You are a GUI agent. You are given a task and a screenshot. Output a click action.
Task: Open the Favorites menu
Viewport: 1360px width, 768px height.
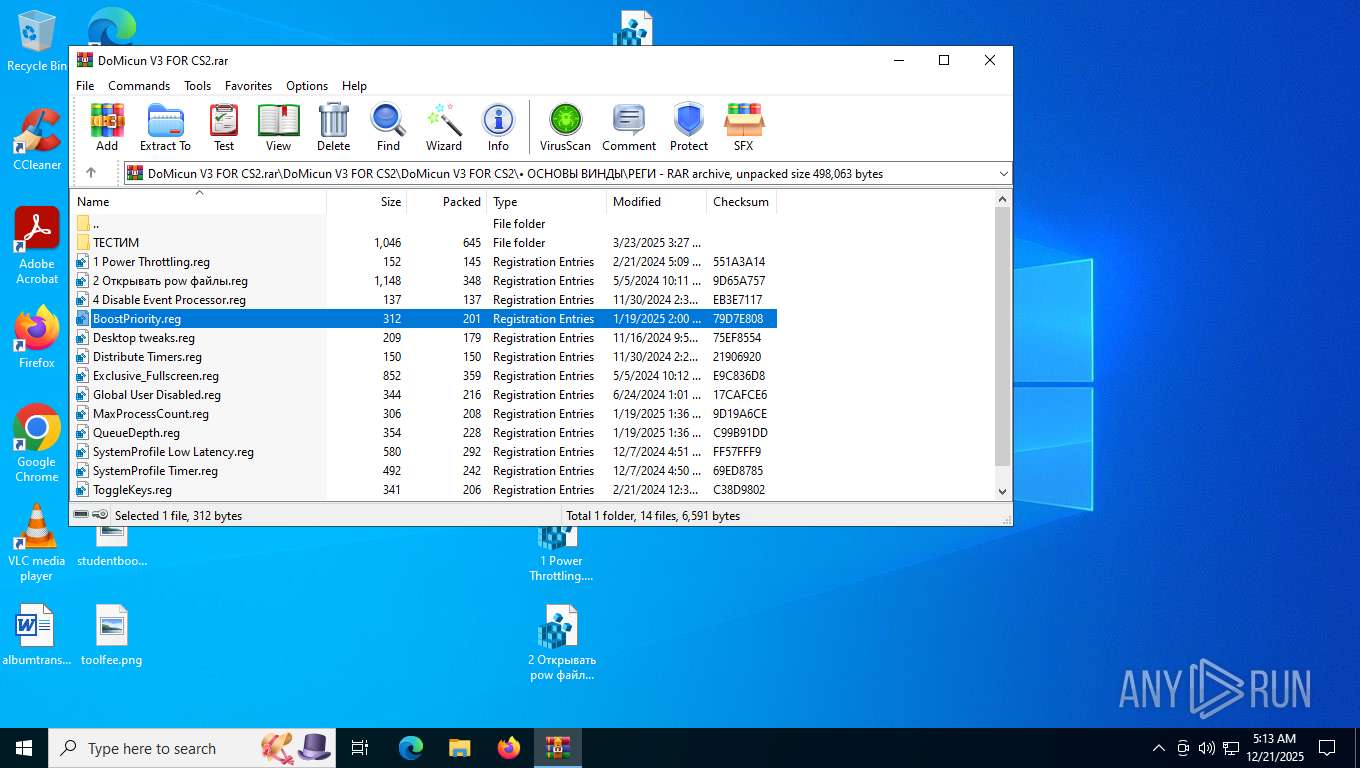click(248, 86)
